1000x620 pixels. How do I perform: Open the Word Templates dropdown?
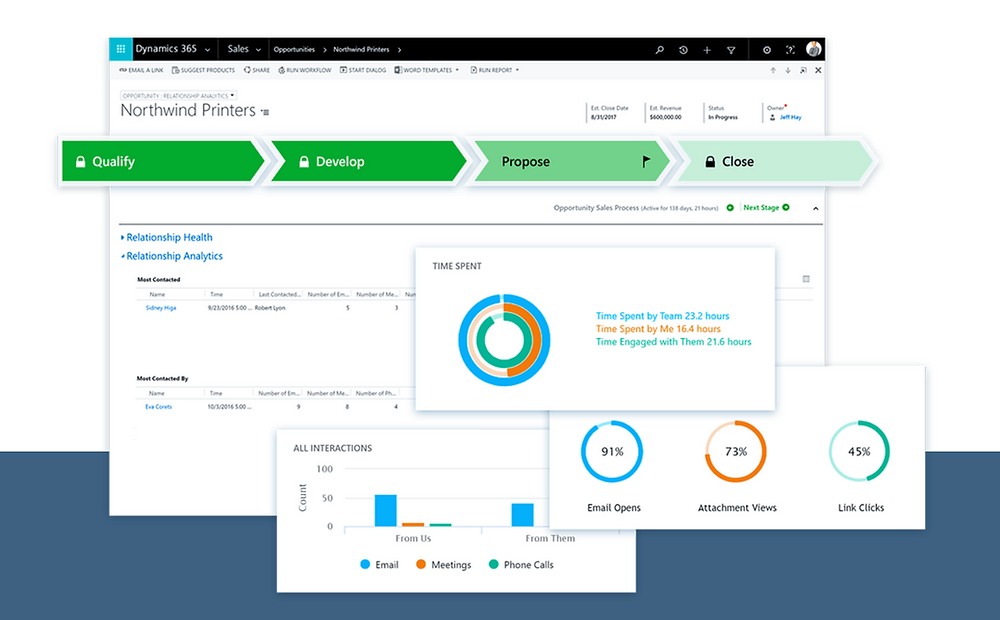point(427,70)
